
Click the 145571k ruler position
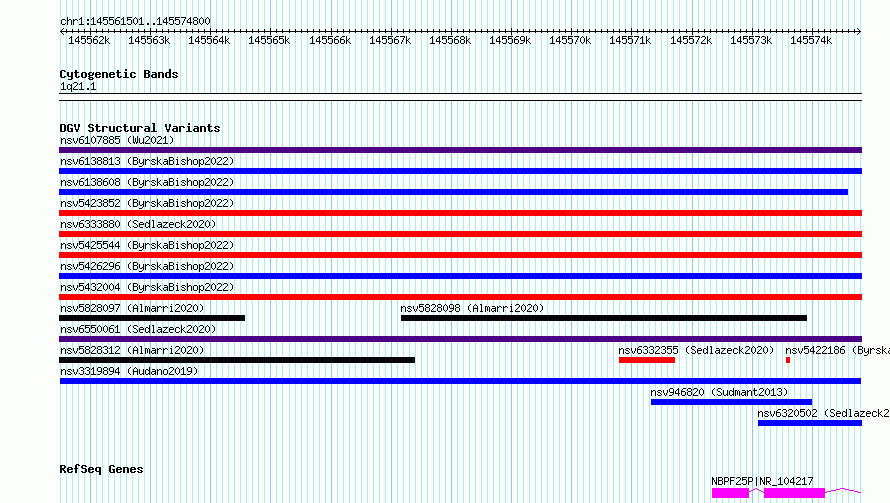(630, 41)
